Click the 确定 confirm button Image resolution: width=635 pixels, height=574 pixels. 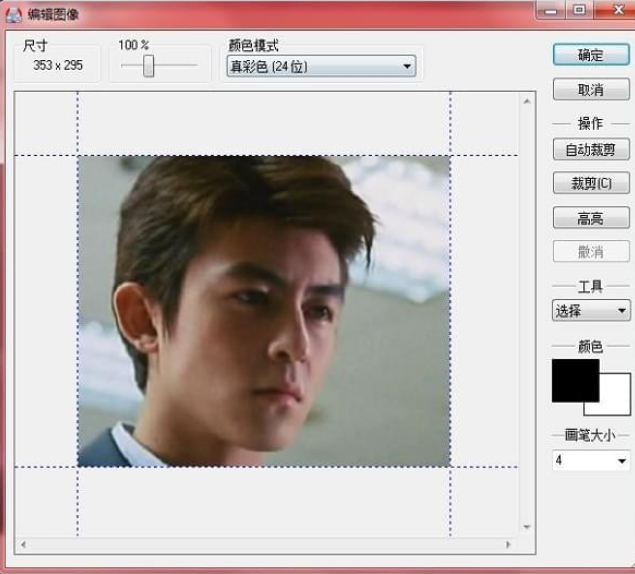591,55
